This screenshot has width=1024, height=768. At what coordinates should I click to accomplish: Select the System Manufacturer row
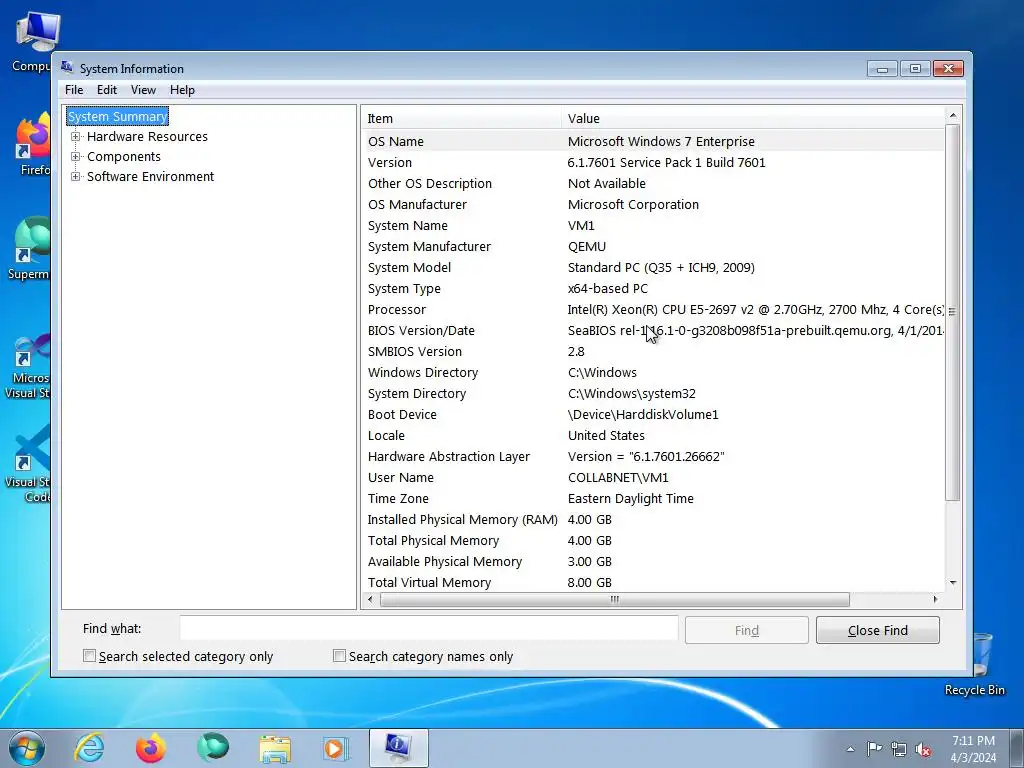pyautogui.click(x=653, y=246)
